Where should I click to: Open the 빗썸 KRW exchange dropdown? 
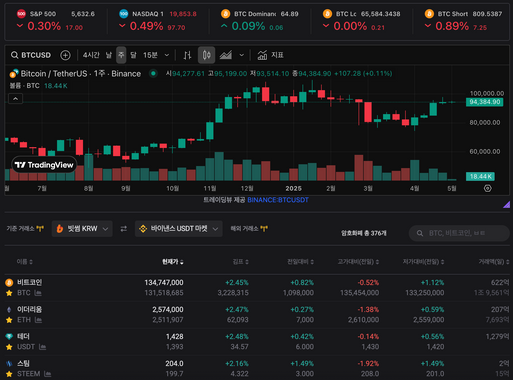[82, 229]
